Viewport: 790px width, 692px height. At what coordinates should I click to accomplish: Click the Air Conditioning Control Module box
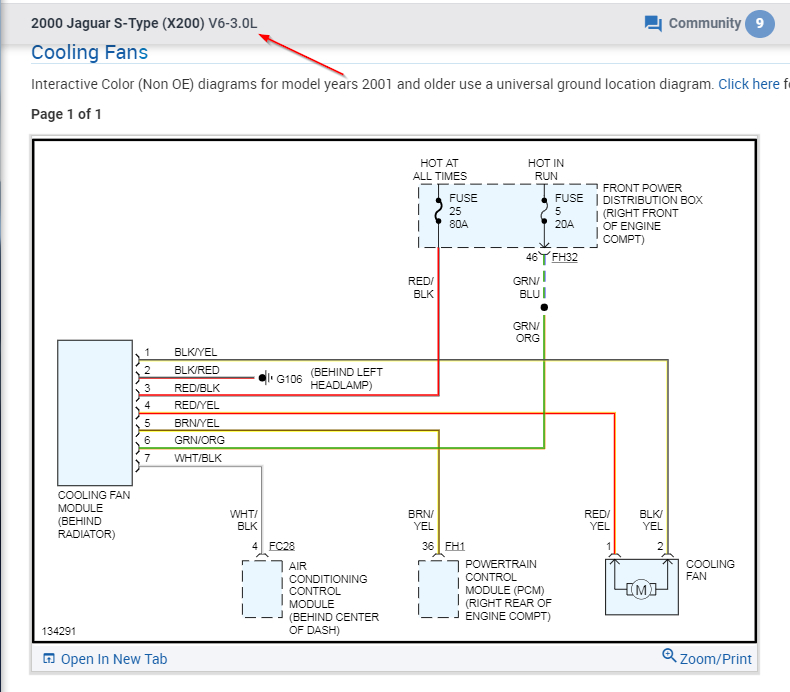pyautogui.click(x=262, y=589)
